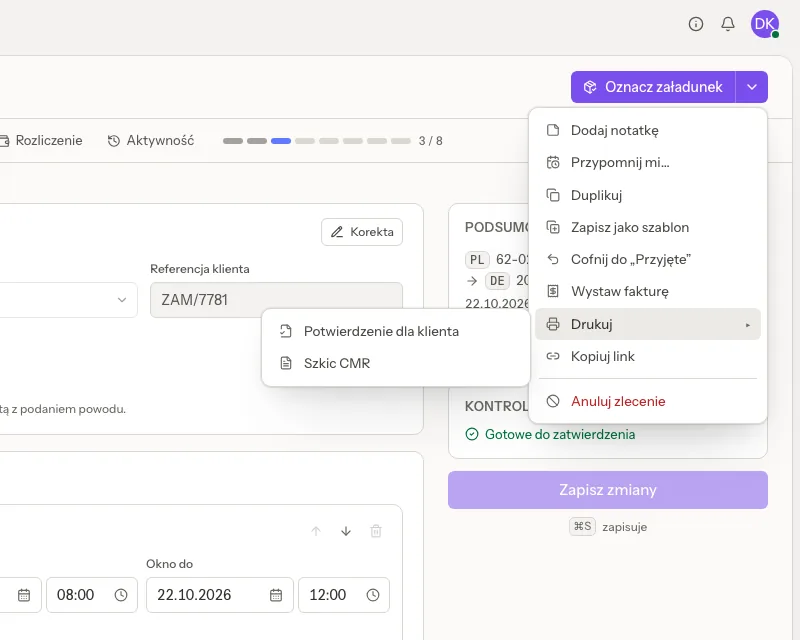Click the blue current step in the progress bar
This screenshot has width=800, height=640.
click(x=281, y=141)
